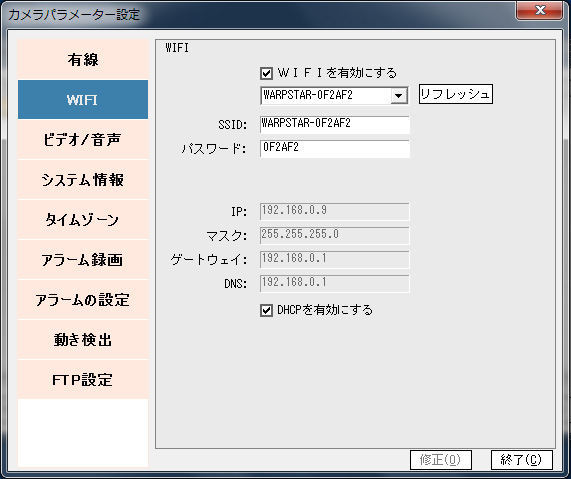Screen dimensions: 571x479
Task: Close the カメラパラメーター設定 window
Action: point(540,10)
